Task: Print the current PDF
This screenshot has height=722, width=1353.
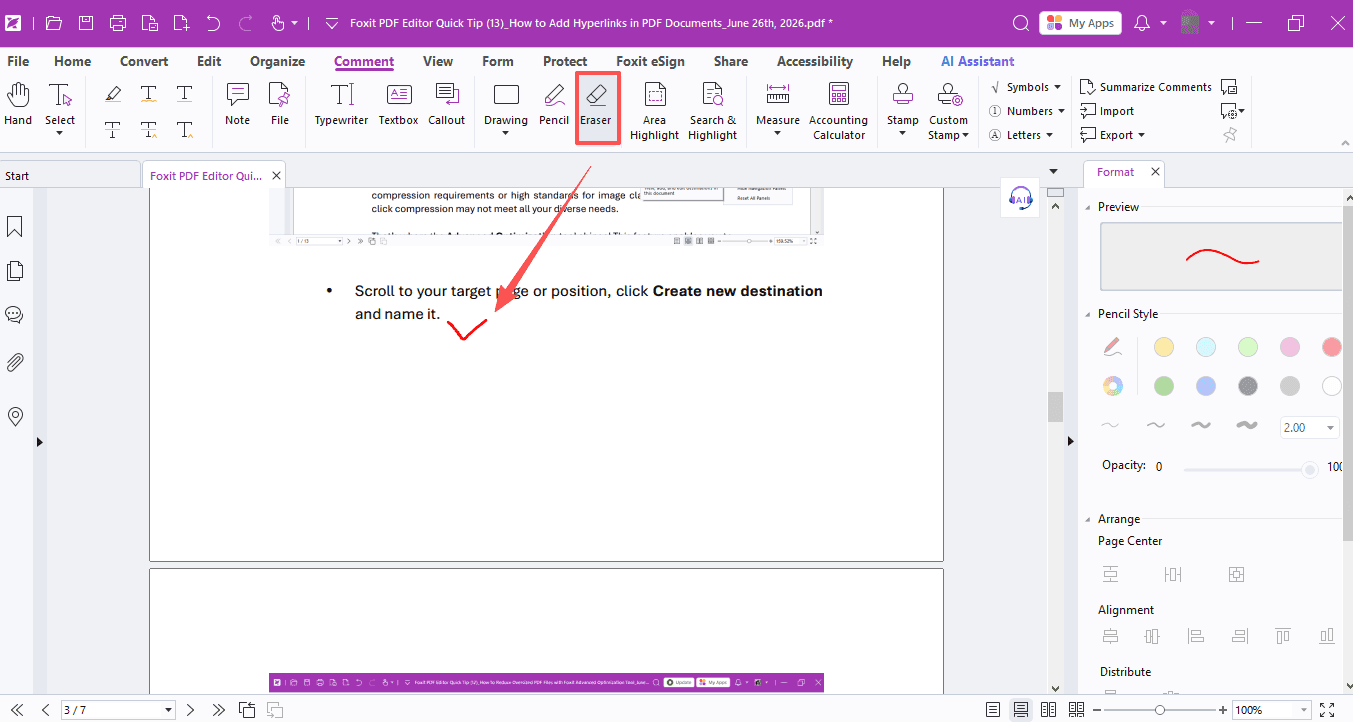Action: coord(118,23)
